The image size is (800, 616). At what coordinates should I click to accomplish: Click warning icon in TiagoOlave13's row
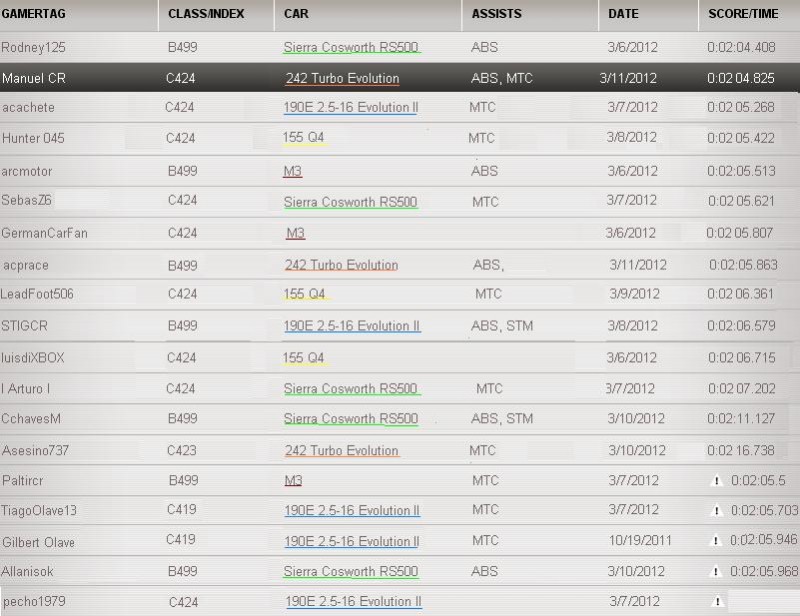[x=715, y=511]
